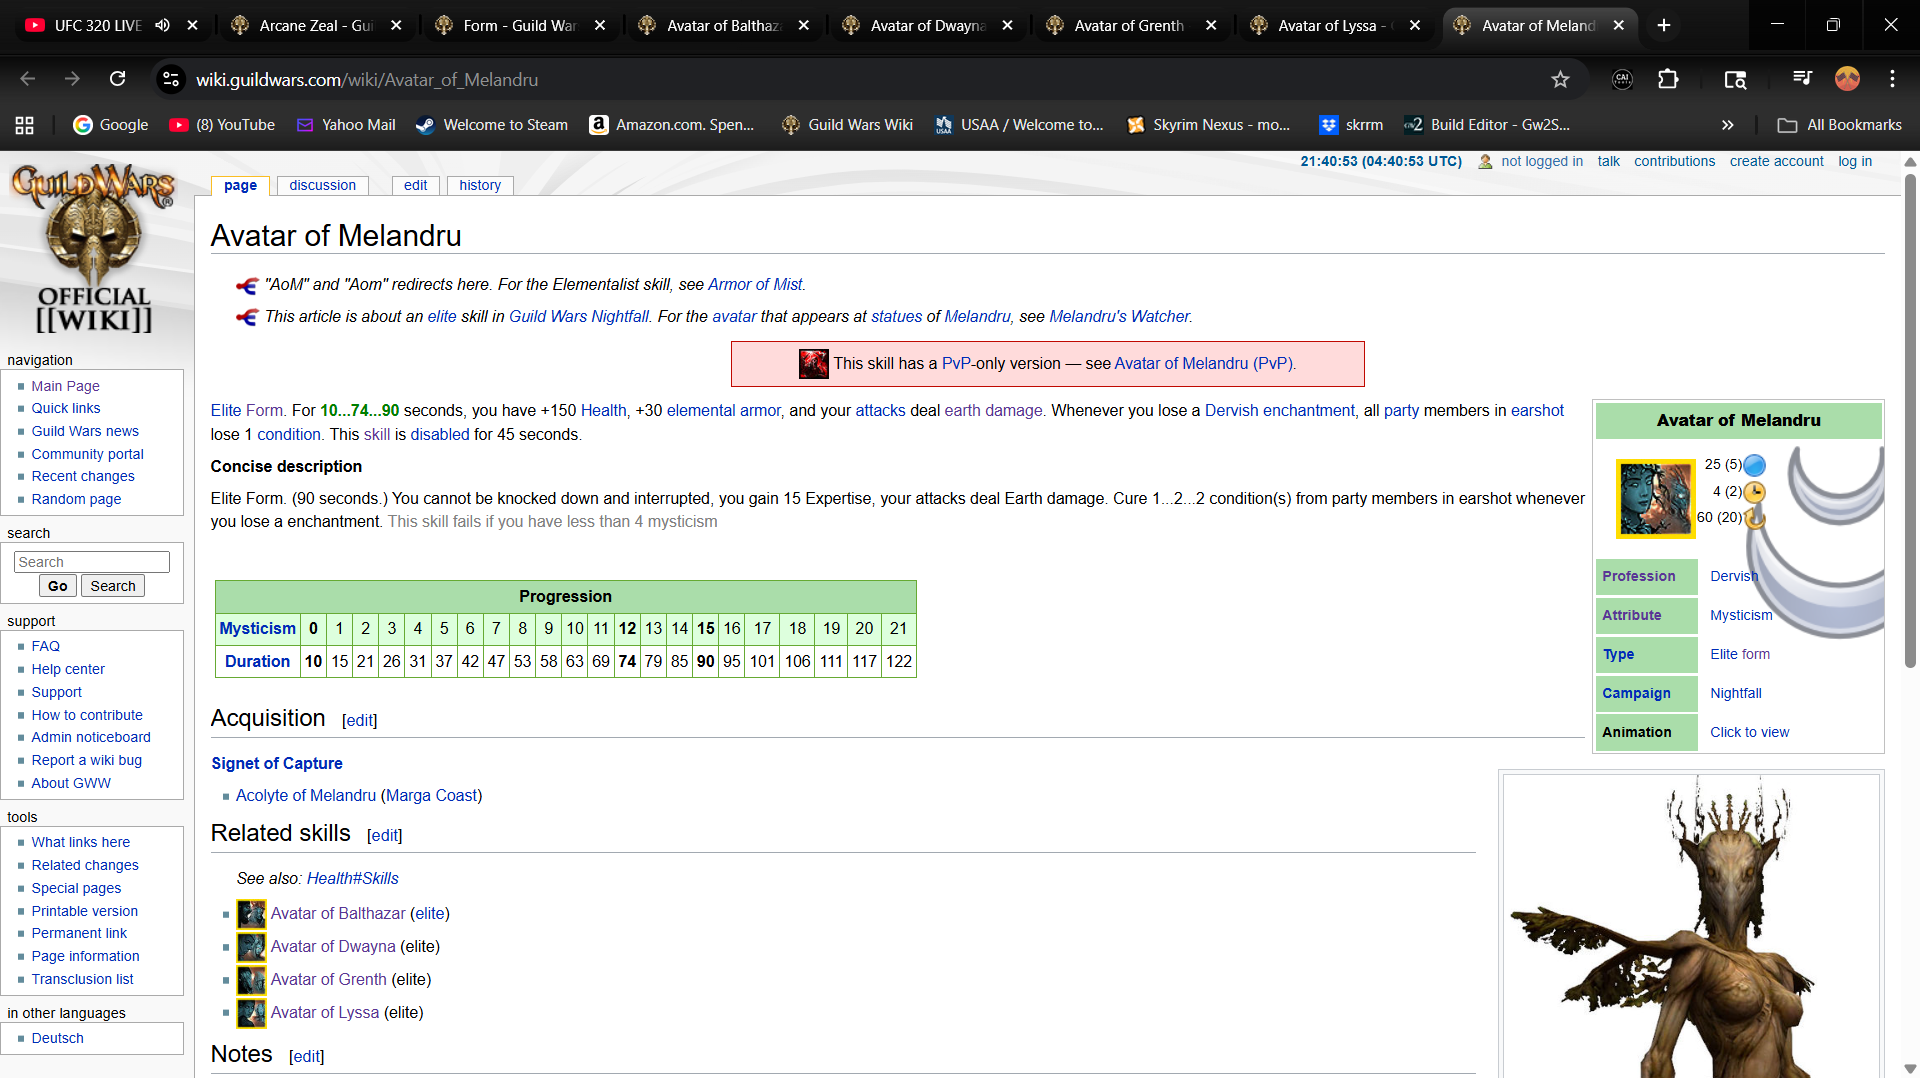Open the edit tab of the article
The height and width of the screenshot is (1078, 1920).
click(415, 185)
